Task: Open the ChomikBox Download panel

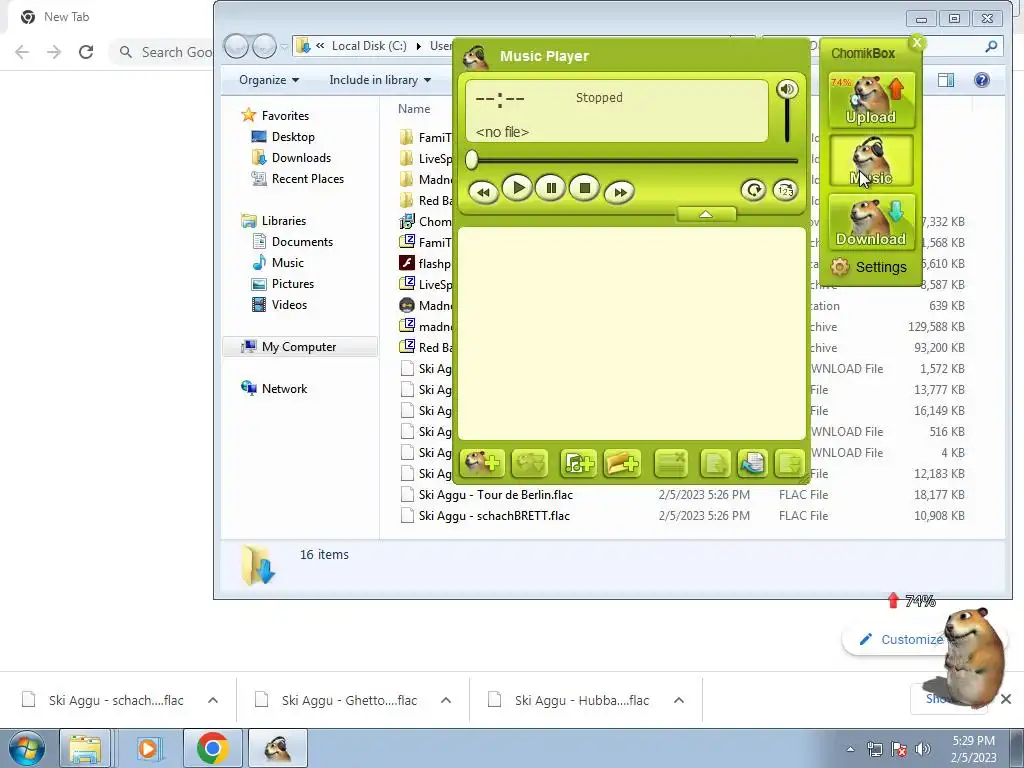Action: (871, 221)
